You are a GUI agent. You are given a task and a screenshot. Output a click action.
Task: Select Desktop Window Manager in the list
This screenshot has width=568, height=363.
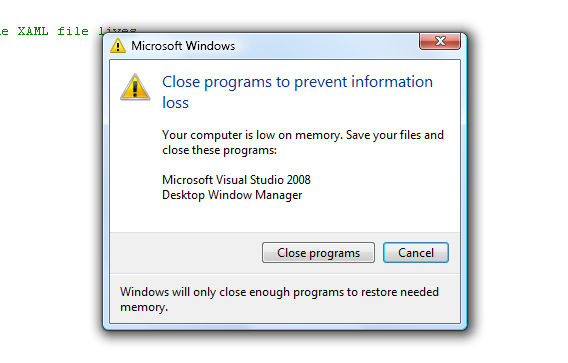(232, 195)
